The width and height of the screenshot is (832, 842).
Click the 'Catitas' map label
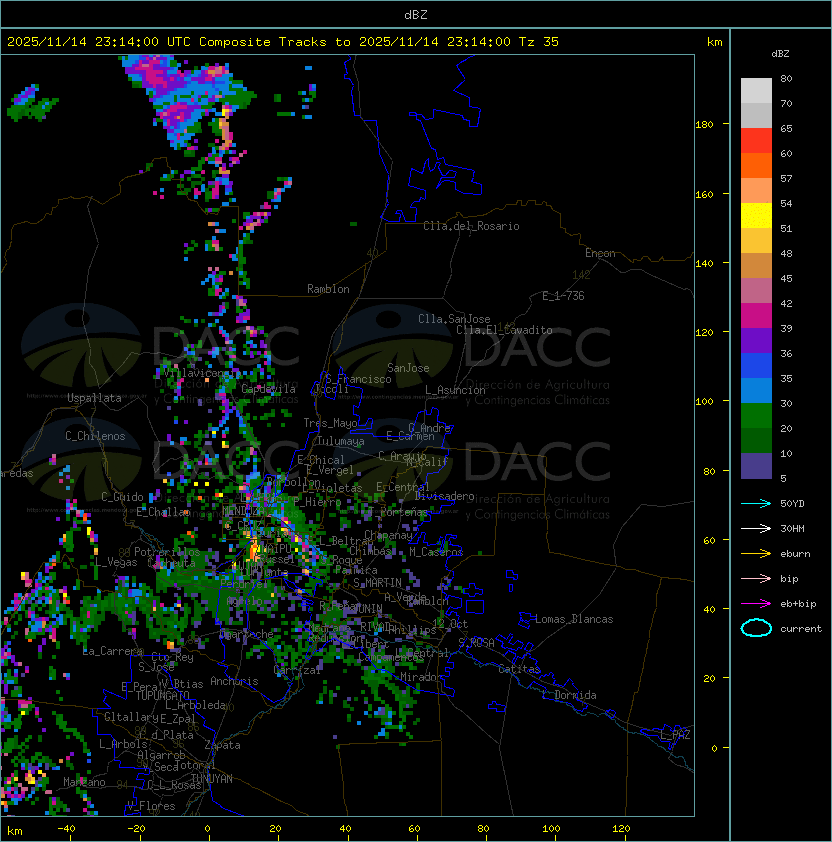(x=519, y=669)
